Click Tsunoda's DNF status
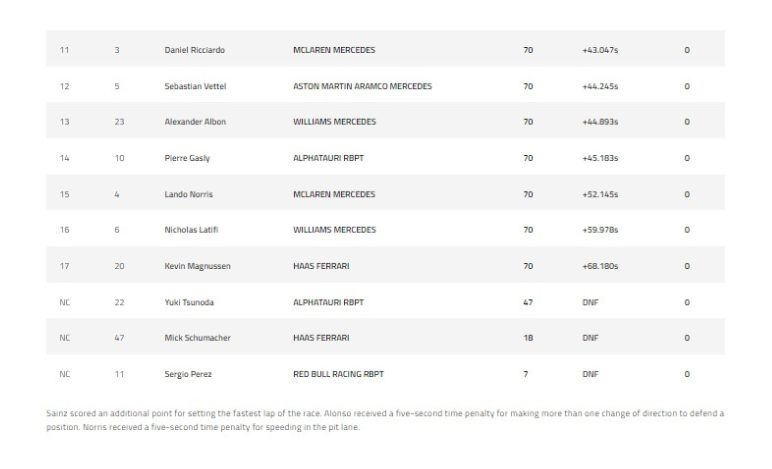 tap(589, 302)
